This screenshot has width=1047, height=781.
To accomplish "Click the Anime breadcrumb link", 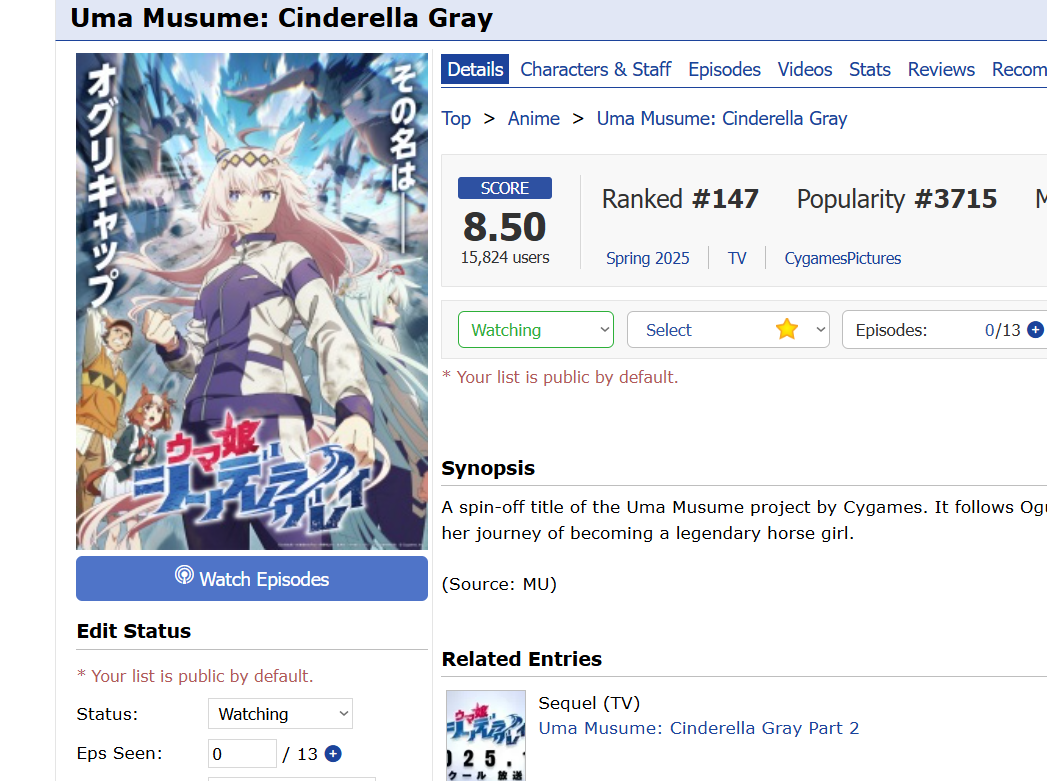I will (x=534, y=119).
